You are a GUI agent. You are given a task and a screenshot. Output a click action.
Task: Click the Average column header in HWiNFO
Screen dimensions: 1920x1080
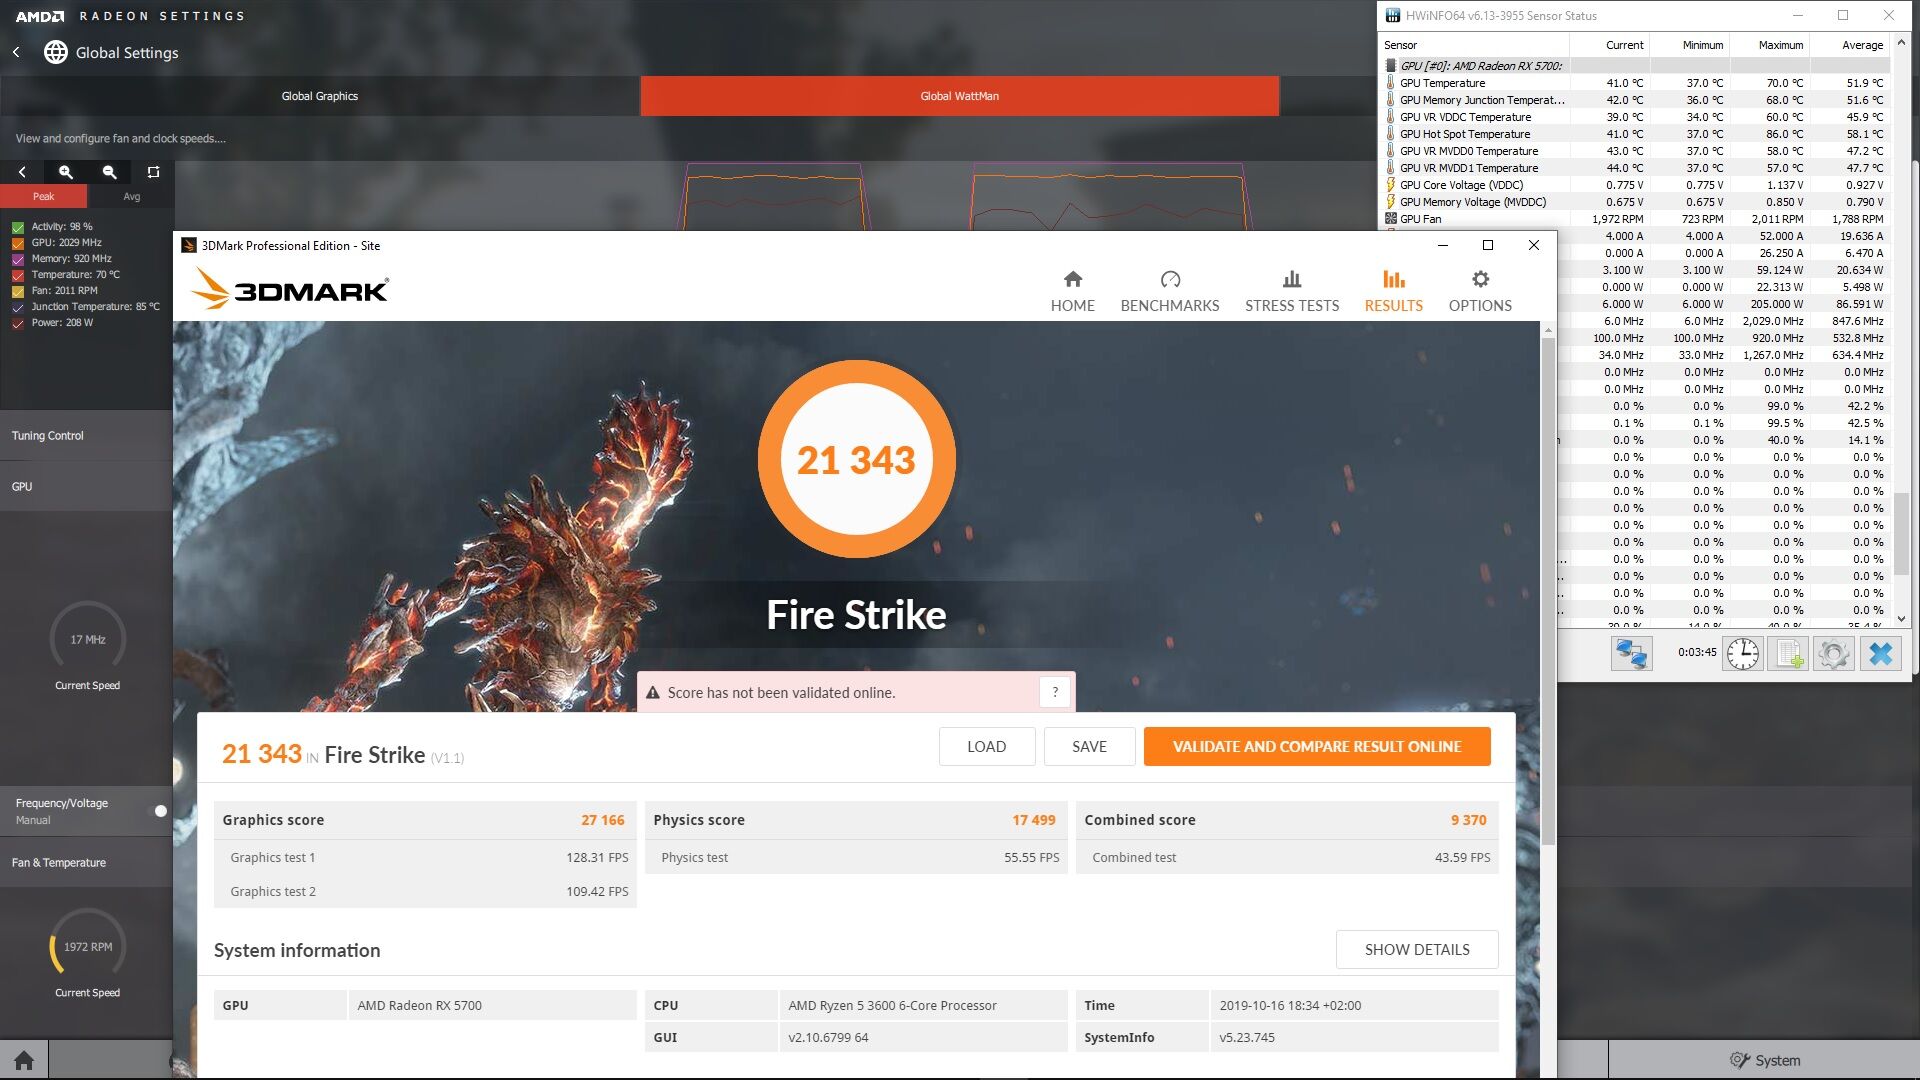pyautogui.click(x=1850, y=45)
